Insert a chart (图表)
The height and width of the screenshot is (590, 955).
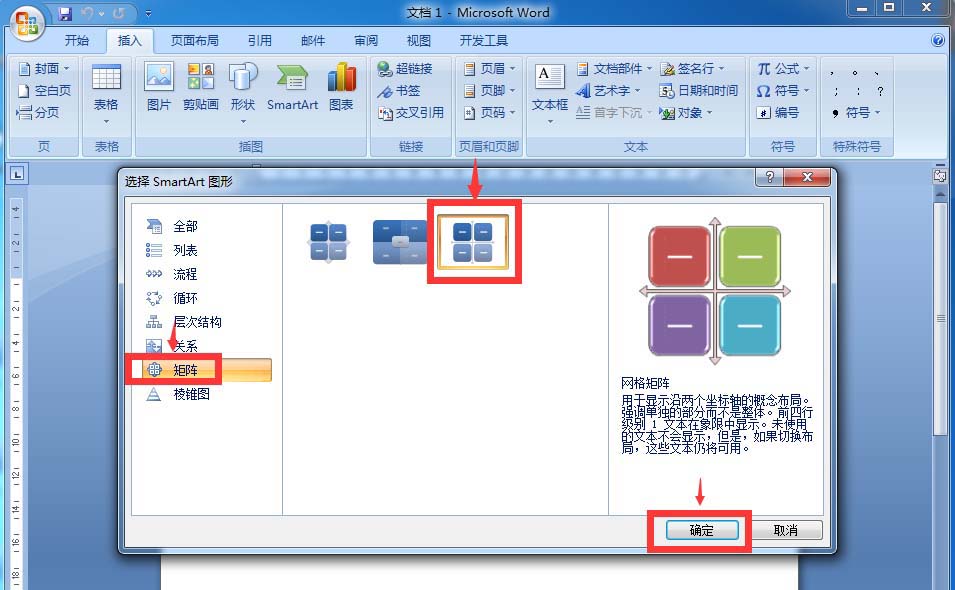coord(341,87)
